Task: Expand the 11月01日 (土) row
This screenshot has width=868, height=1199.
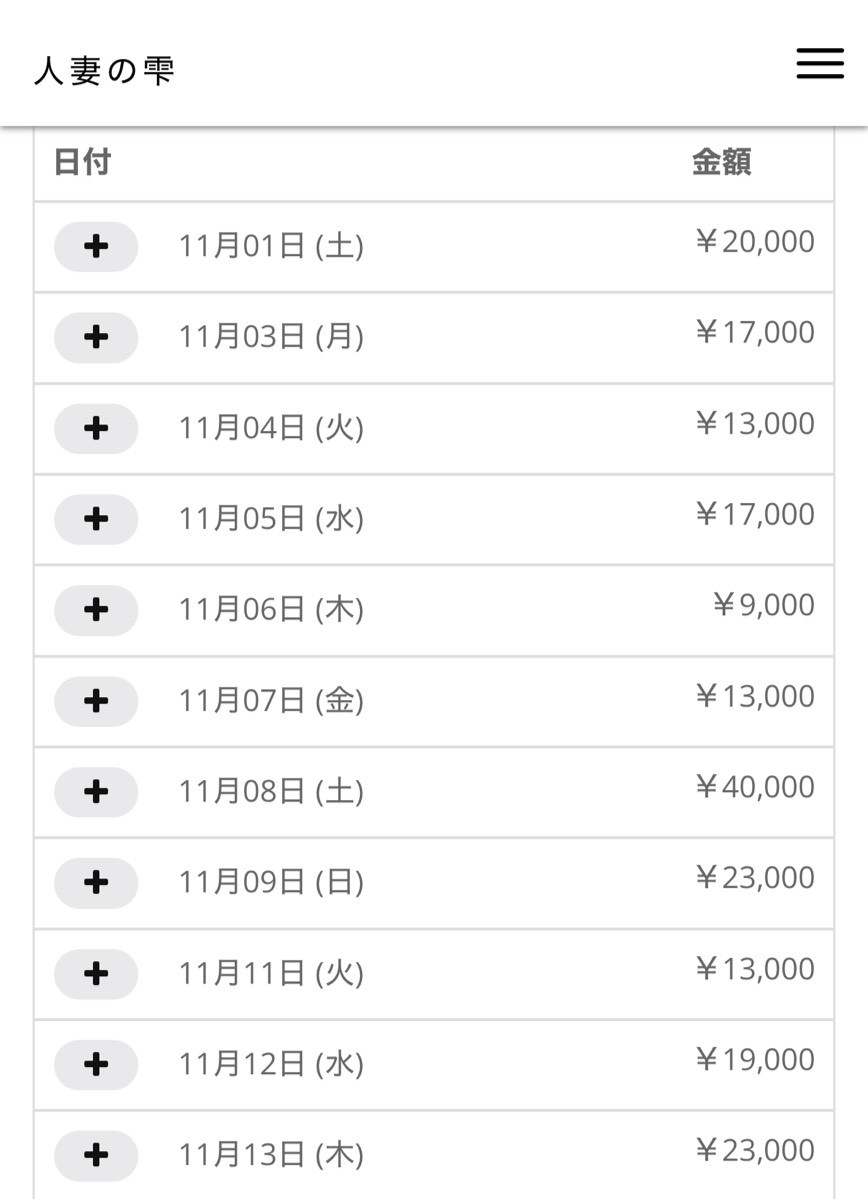Action: tap(96, 246)
